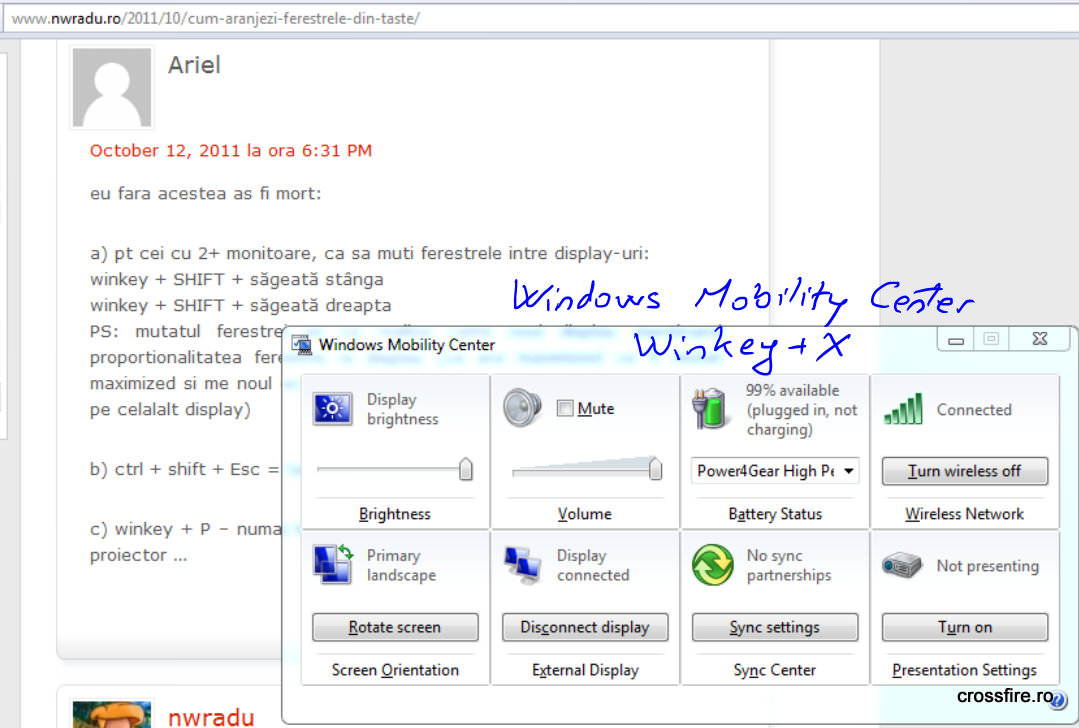
Task: Click the speaker volume icon
Action: pyautogui.click(x=522, y=407)
